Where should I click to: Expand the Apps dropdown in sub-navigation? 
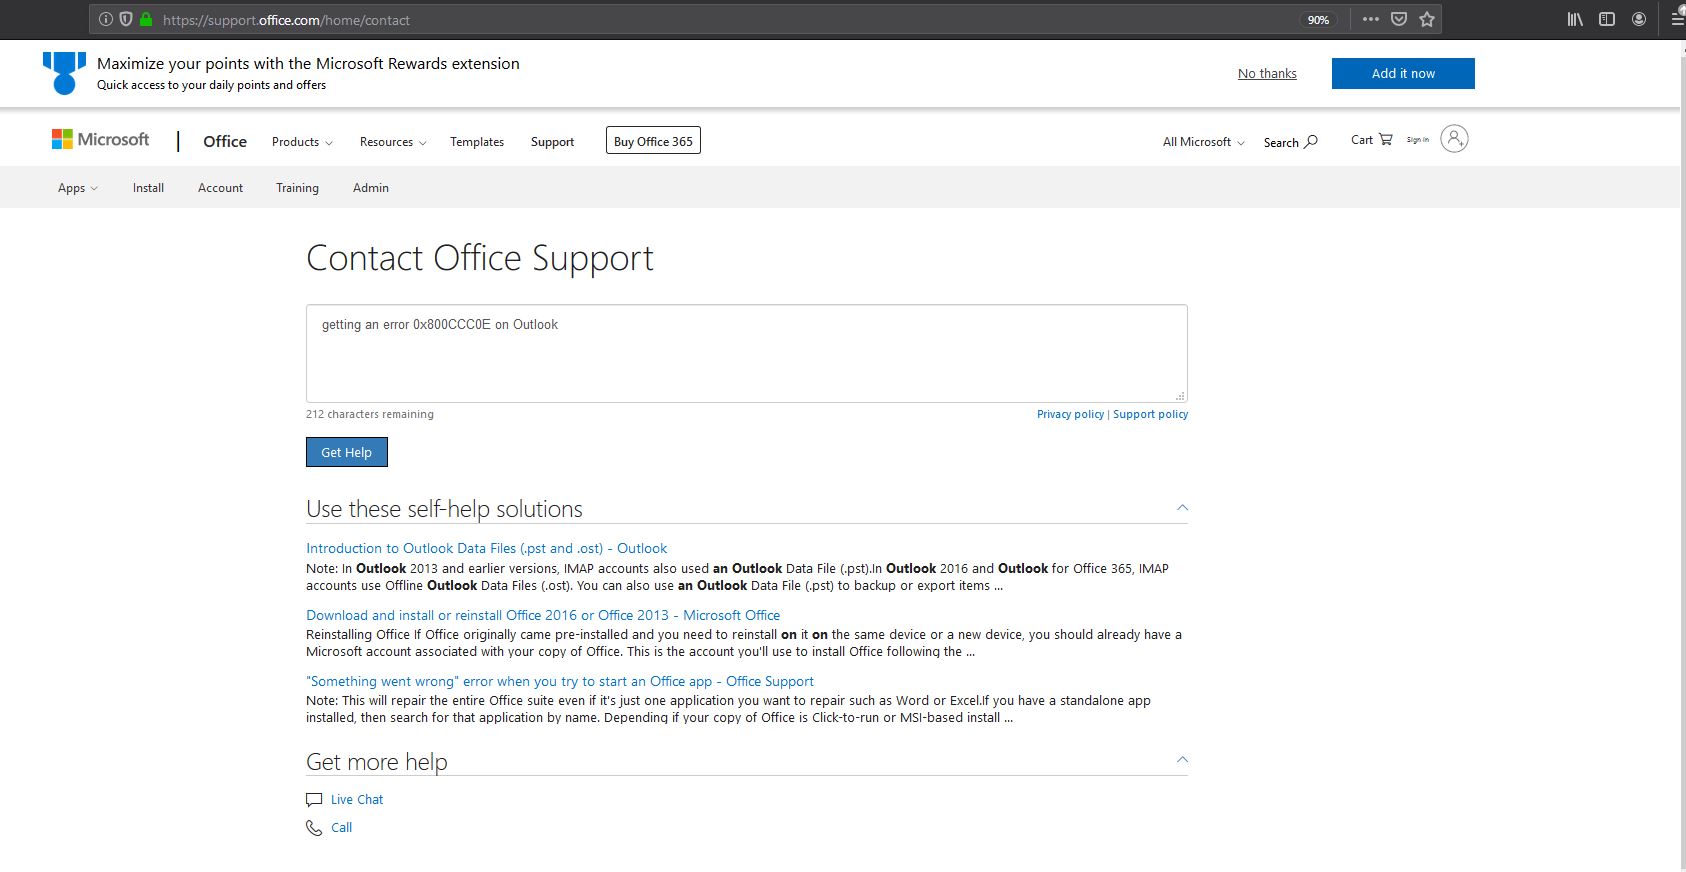coord(78,188)
